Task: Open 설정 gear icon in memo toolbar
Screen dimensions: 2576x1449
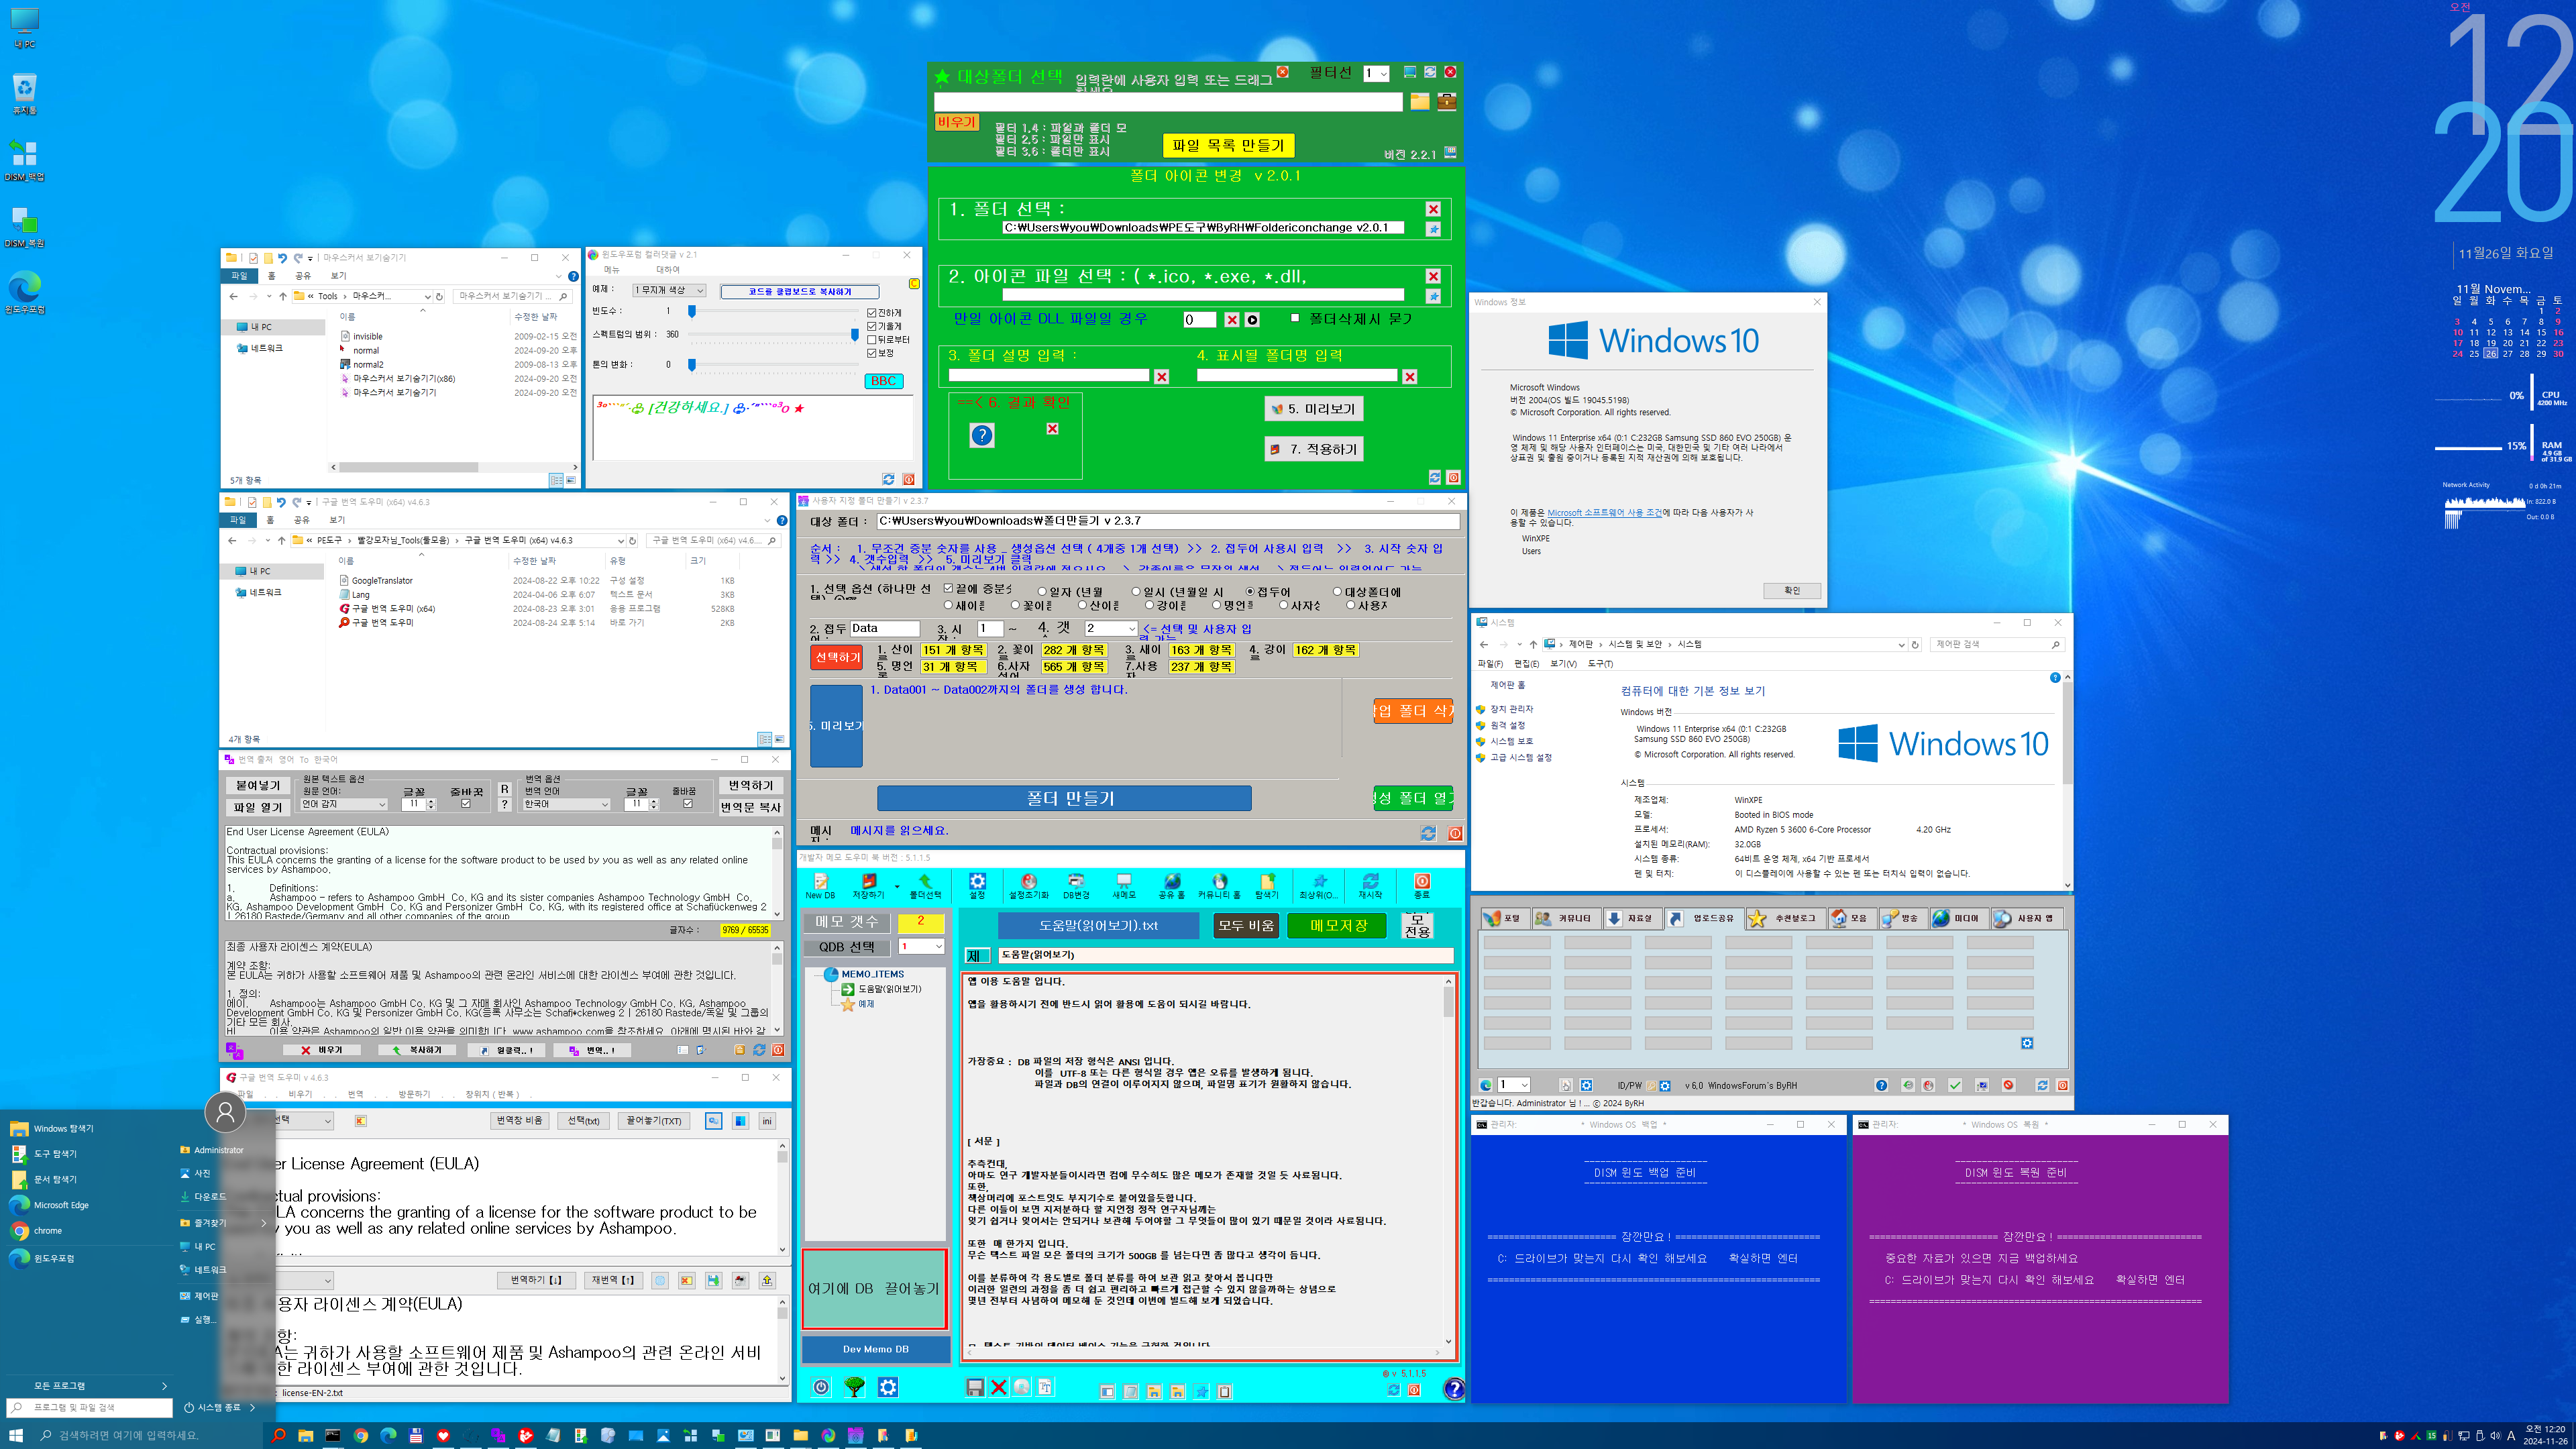Action: (x=977, y=886)
